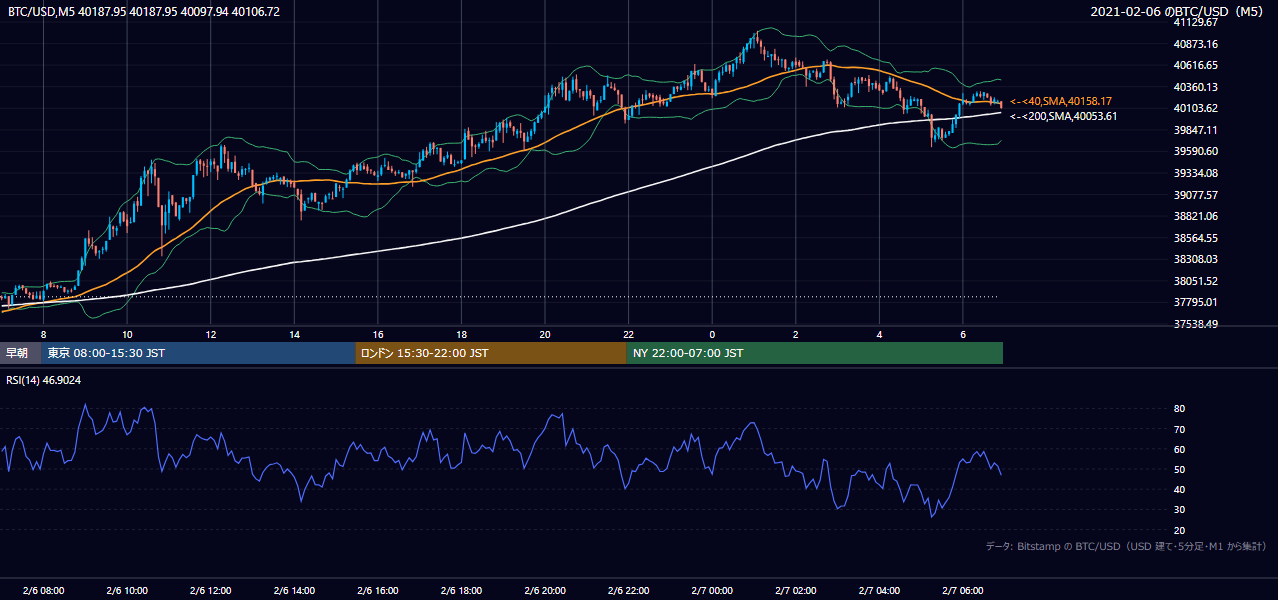Select the 早朝 session block

click(21, 353)
